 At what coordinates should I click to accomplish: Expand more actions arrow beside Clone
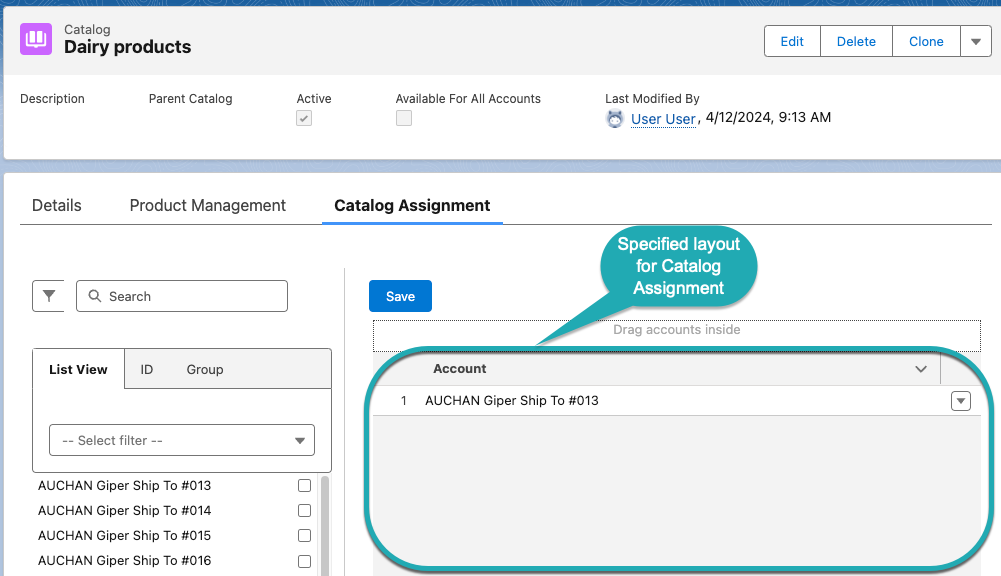click(975, 41)
